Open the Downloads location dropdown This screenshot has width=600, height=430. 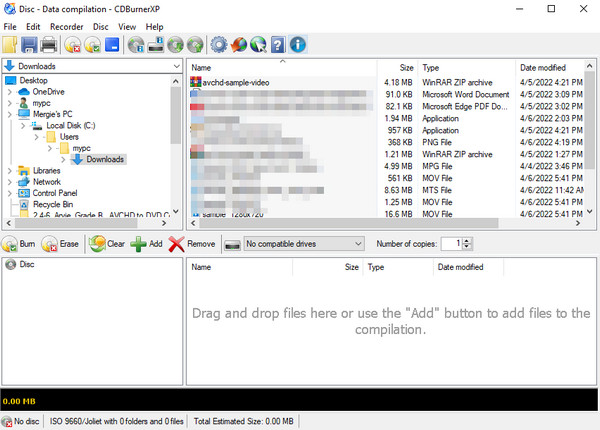(x=176, y=66)
